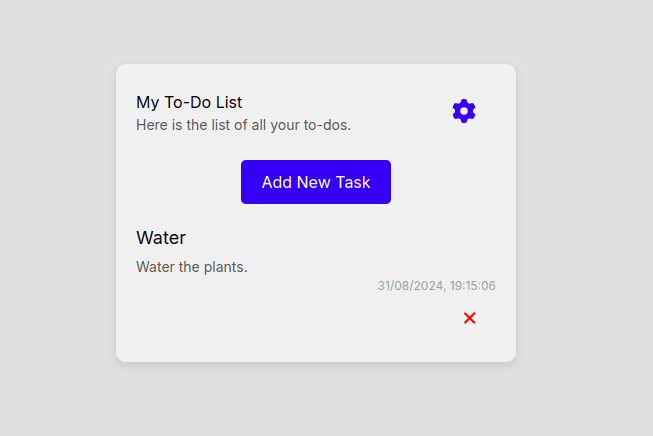Tap the red delete X below timestamp
Viewport: 653px width, 436px height.
[x=470, y=318]
